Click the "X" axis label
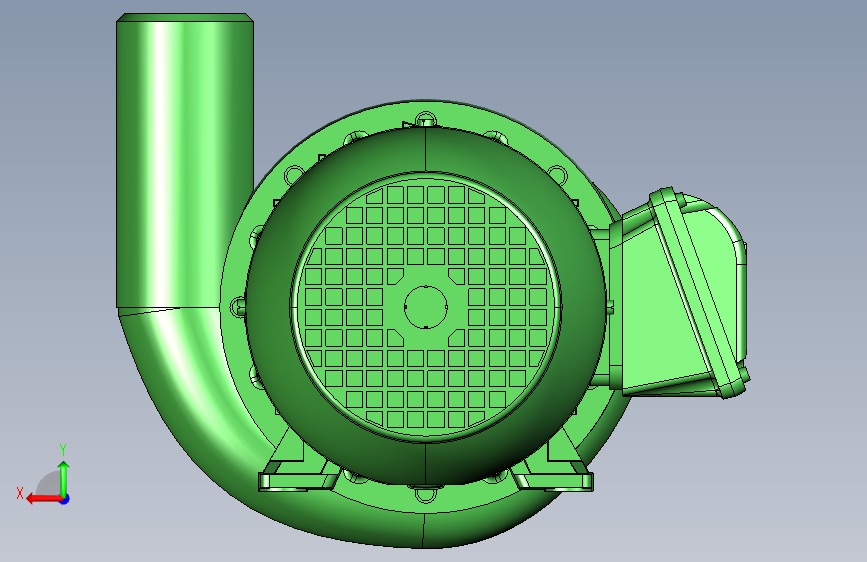This screenshot has width=867, height=562. point(20,493)
